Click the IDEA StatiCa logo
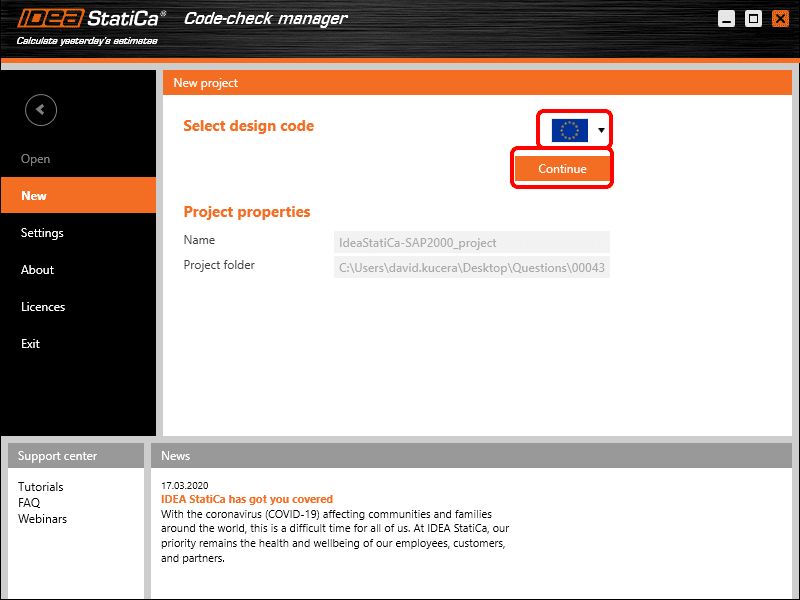The image size is (800, 600). click(x=91, y=19)
